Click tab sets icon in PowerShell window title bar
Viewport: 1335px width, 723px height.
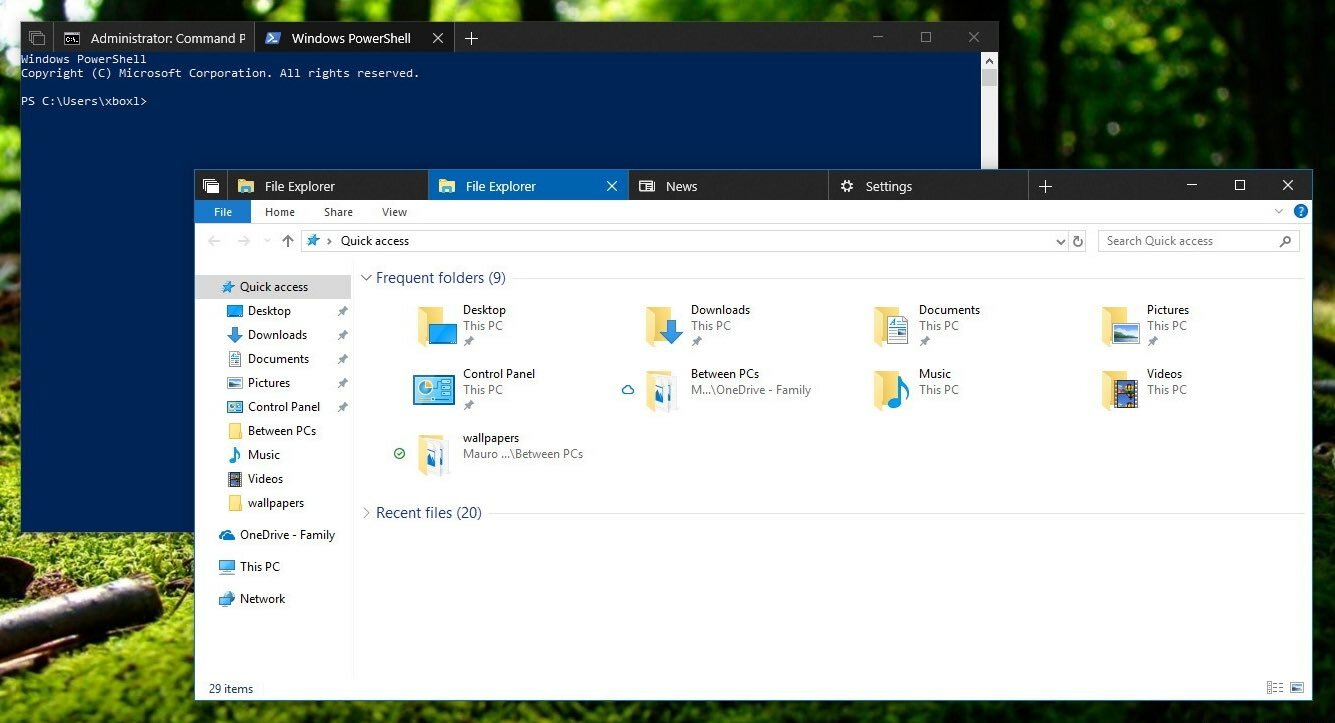(37, 38)
